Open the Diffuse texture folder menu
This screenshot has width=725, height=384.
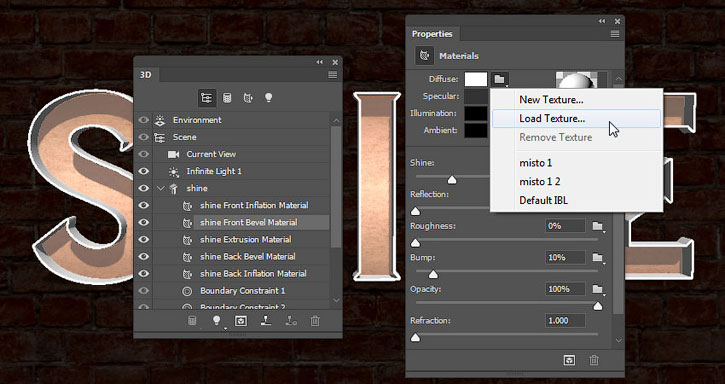(x=500, y=79)
